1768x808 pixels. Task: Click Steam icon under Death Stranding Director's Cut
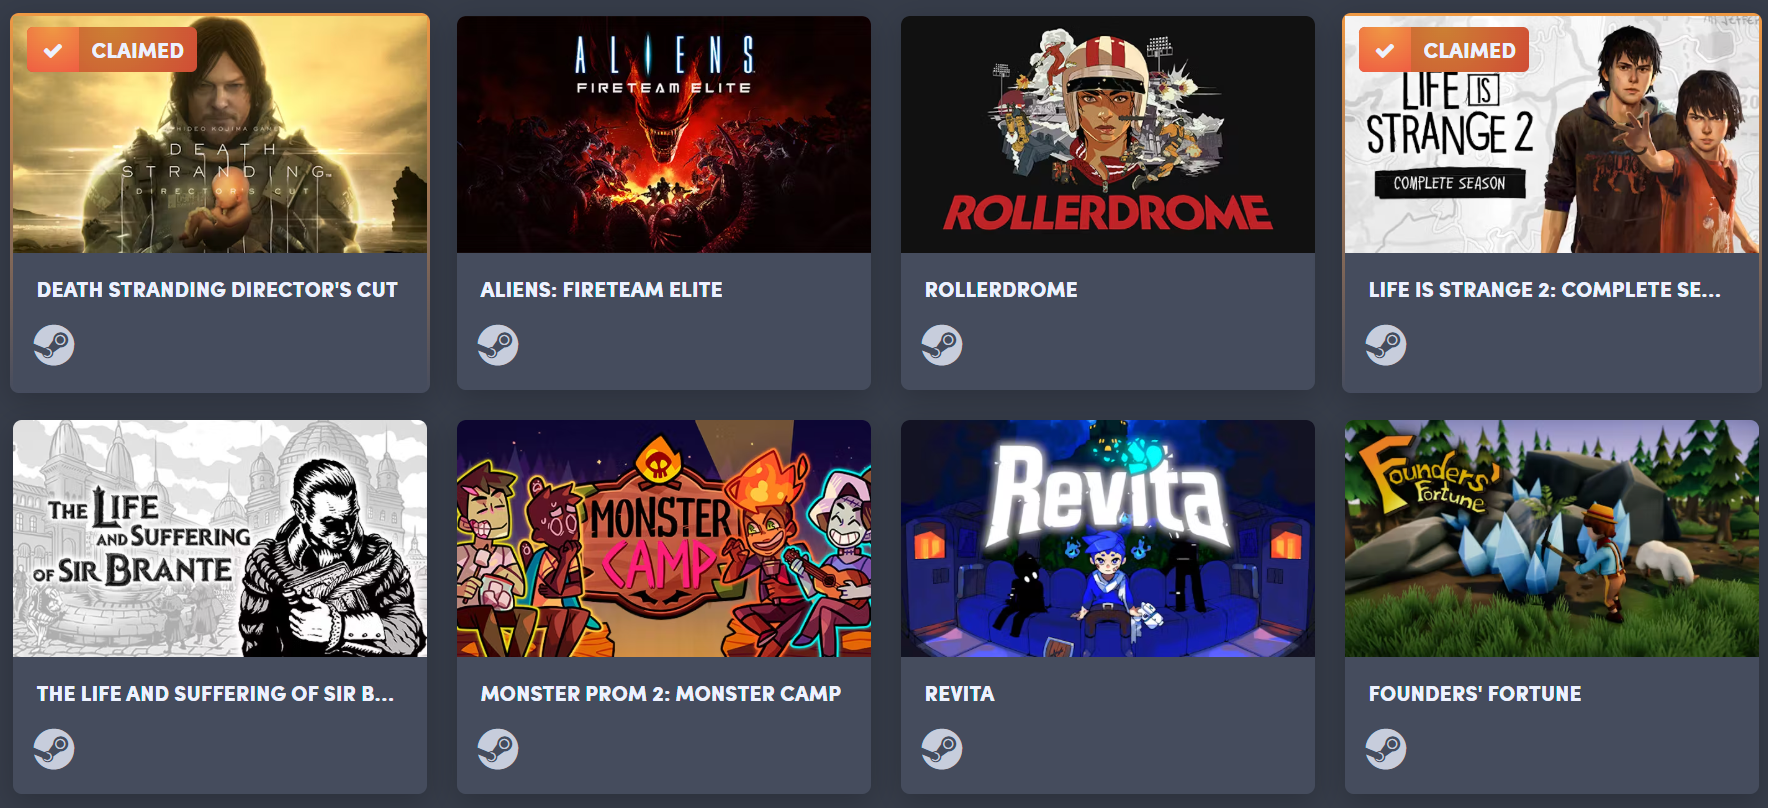(54, 345)
